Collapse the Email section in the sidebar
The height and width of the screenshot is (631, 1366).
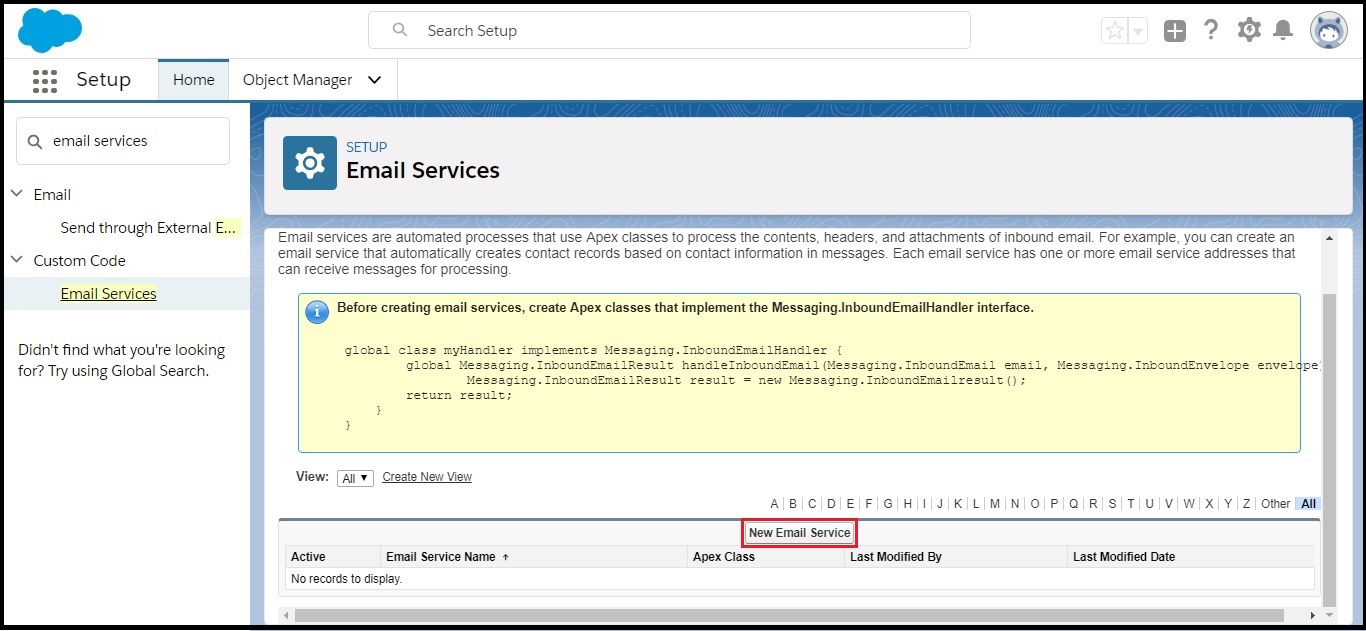tap(17, 194)
